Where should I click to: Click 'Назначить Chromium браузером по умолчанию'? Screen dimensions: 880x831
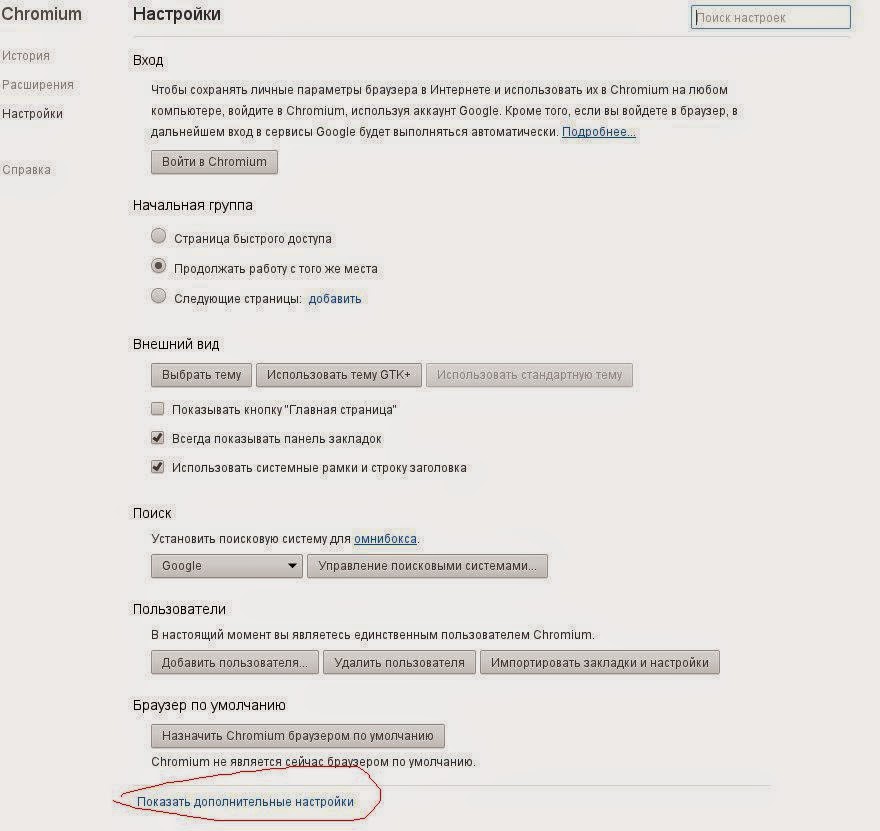[x=298, y=736]
